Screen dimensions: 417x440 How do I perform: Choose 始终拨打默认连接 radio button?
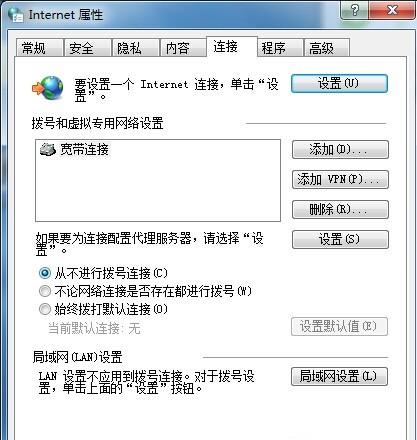(45, 309)
